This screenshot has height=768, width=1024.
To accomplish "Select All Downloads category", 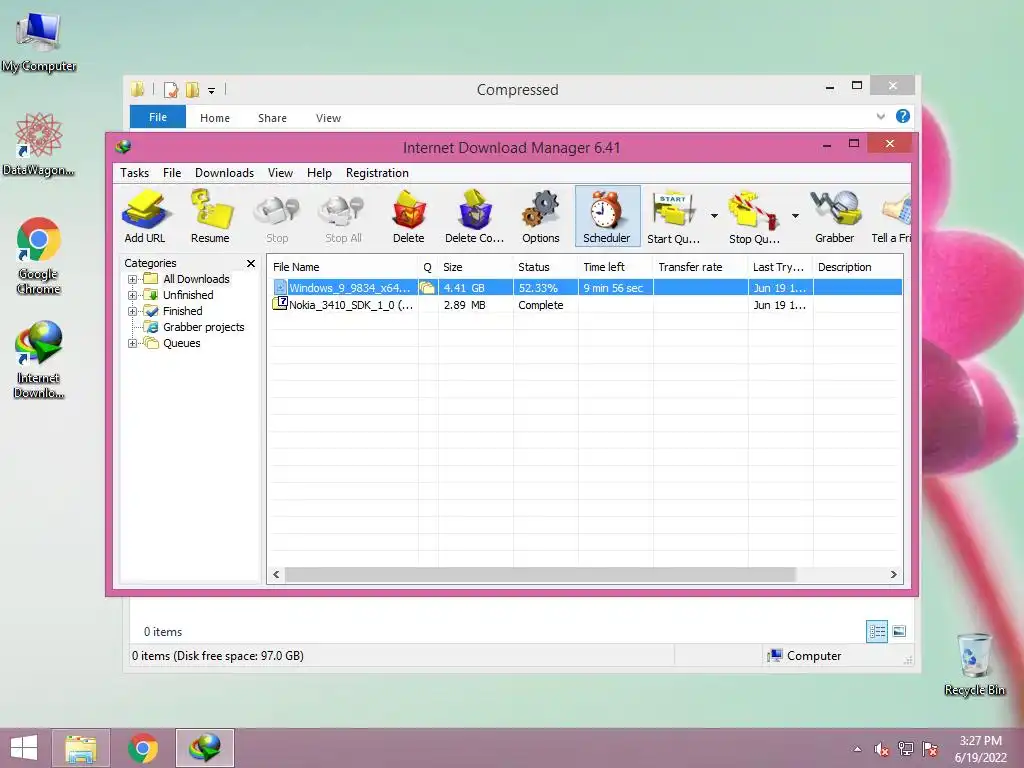I will tap(196, 279).
